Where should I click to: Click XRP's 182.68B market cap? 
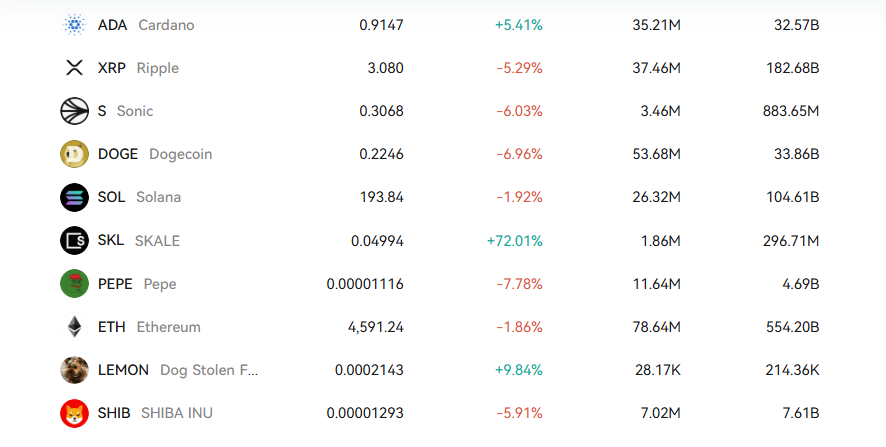790,68
